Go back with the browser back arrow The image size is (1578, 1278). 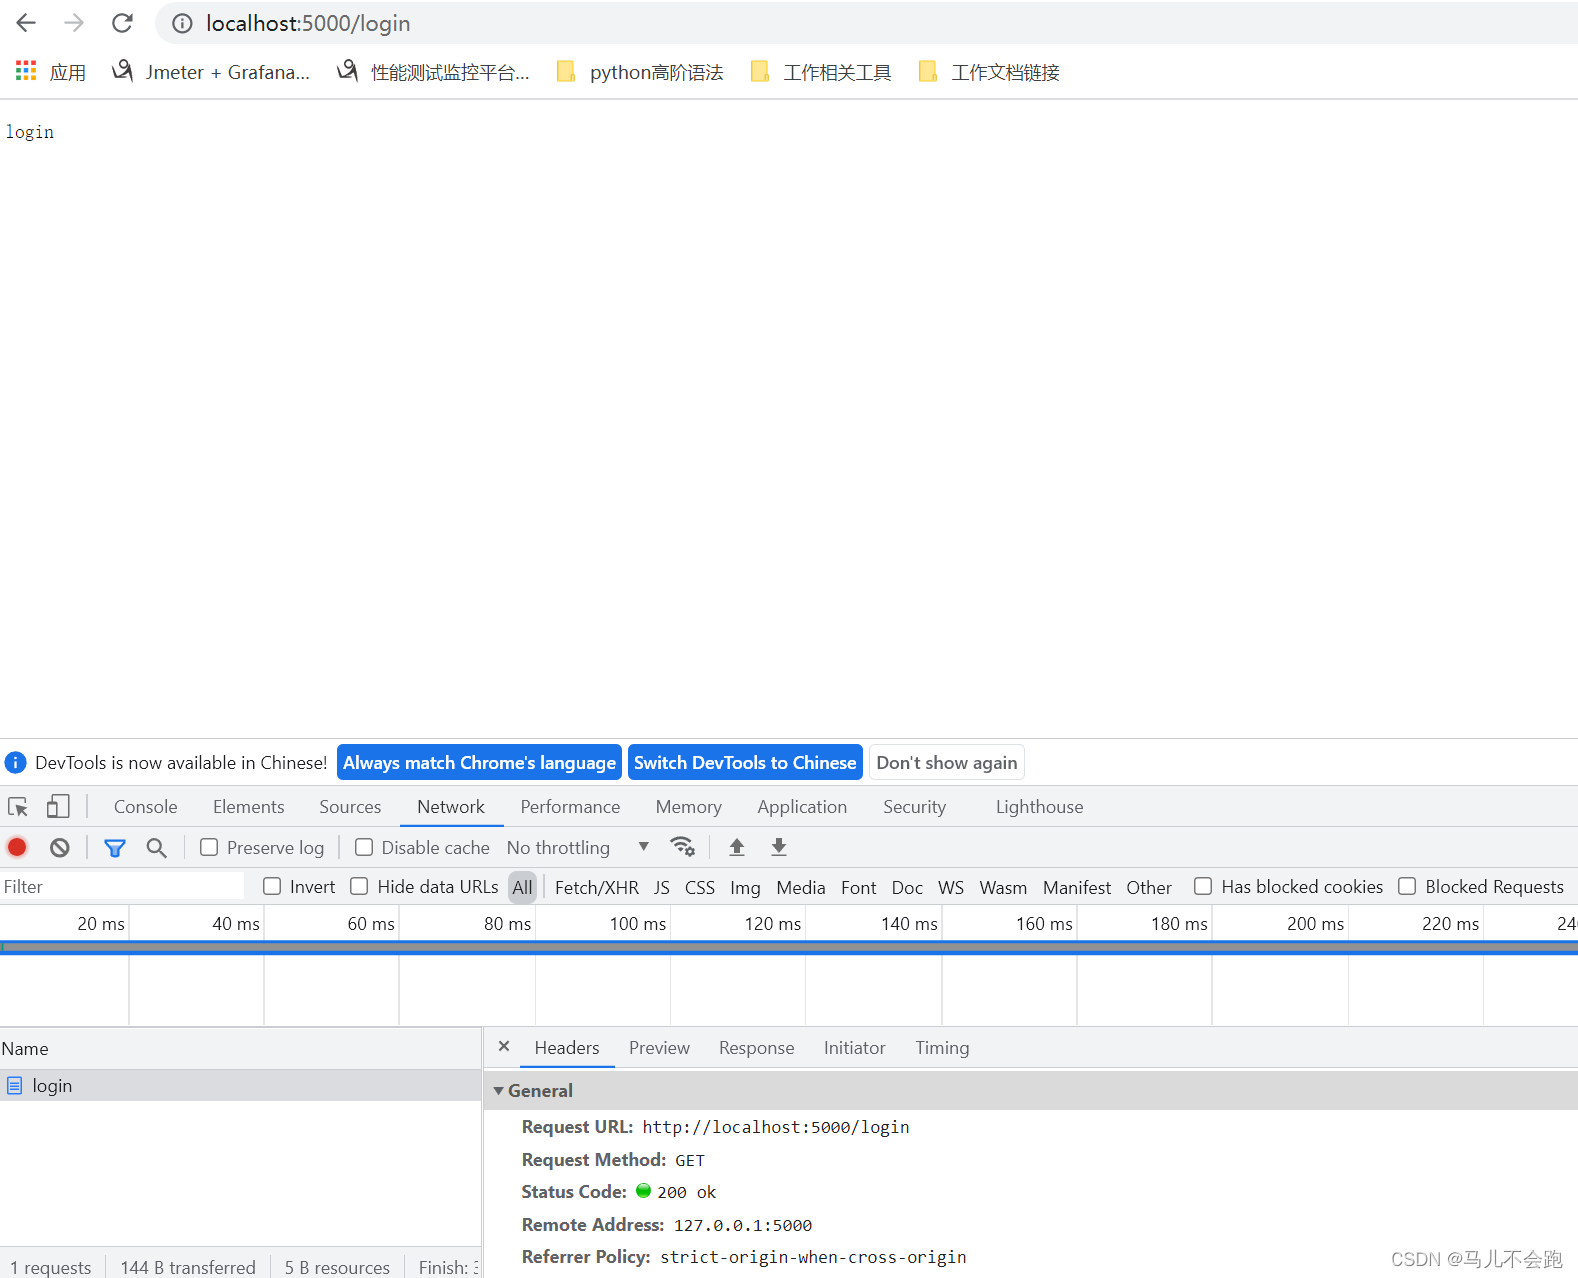pos(26,23)
